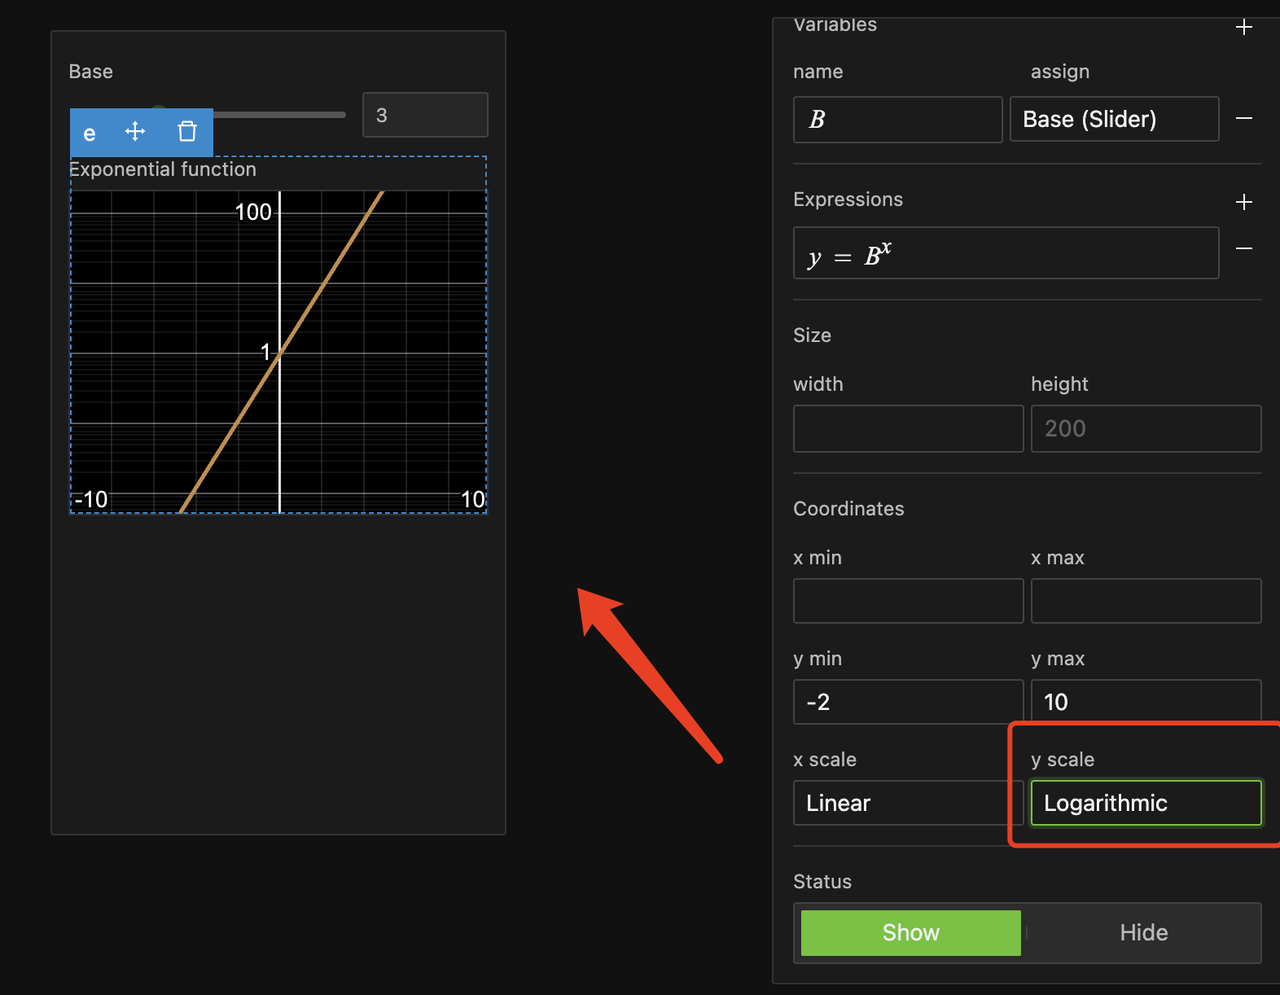The height and width of the screenshot is (995, 1280).
Task: Set status to Hide
Action: tap(1143, 932)
